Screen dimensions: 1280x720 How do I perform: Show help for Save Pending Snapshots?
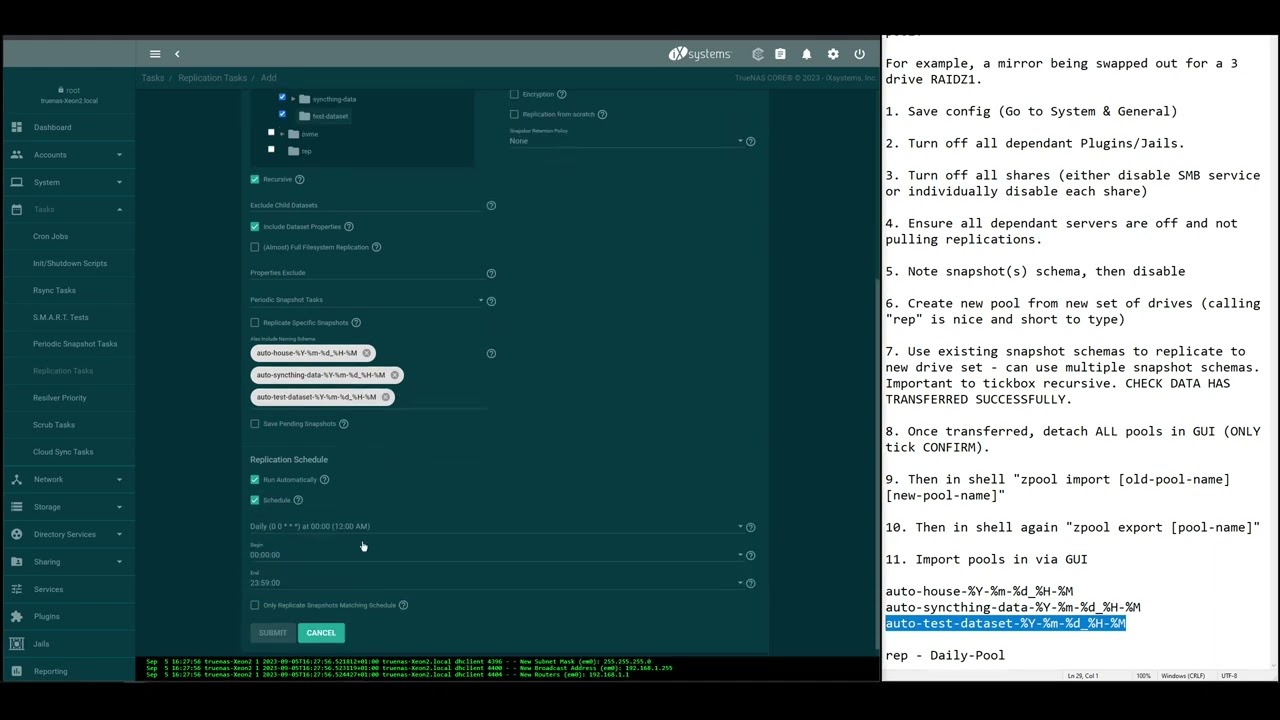[344, 424]
